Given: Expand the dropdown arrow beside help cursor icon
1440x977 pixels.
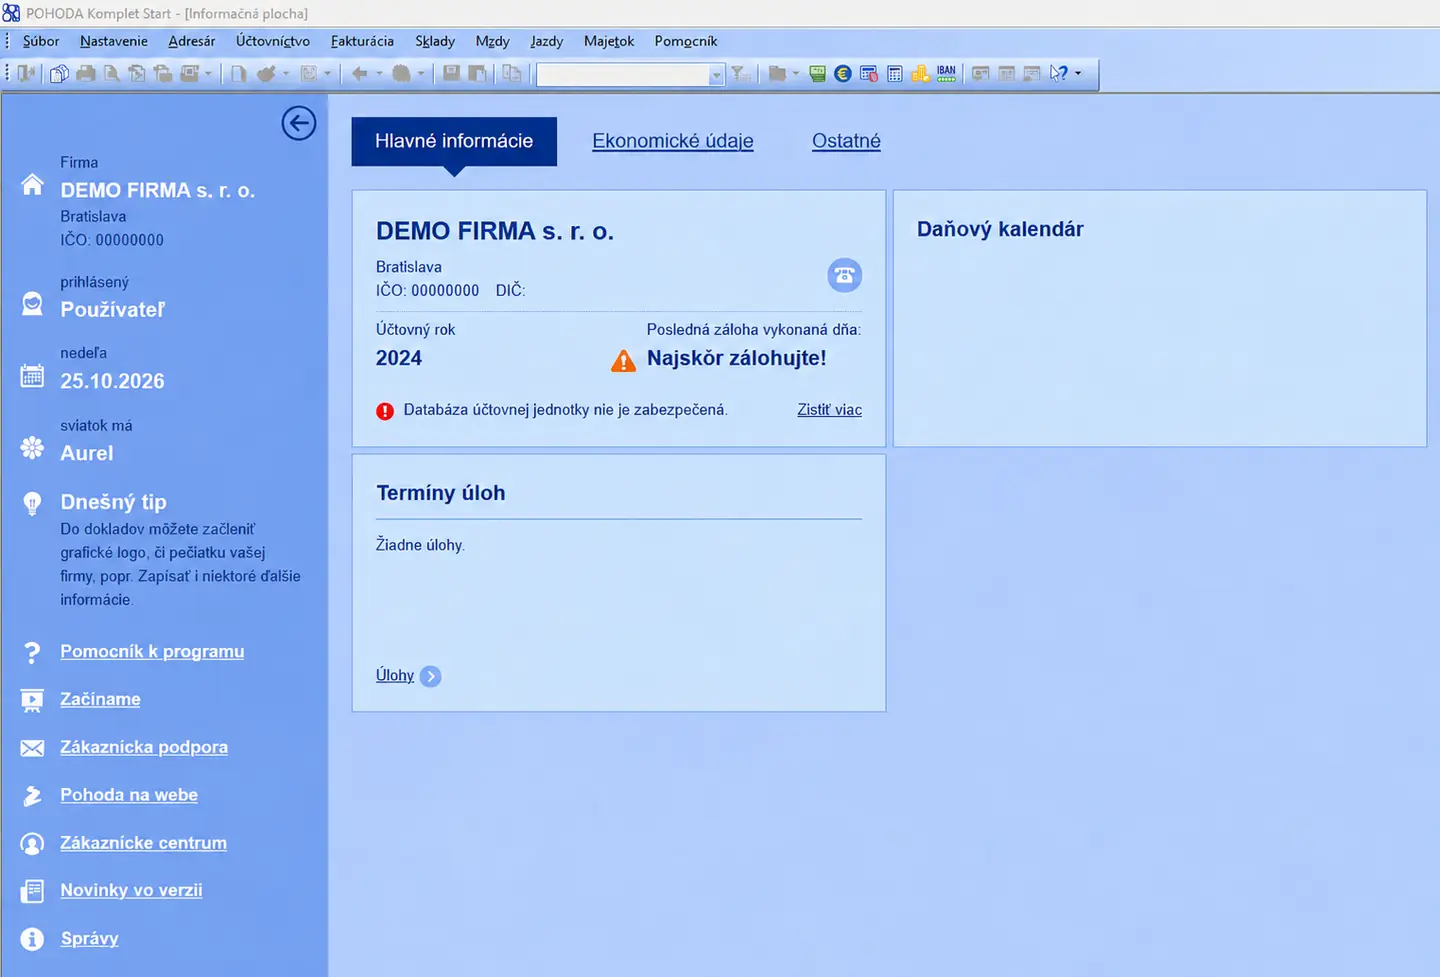Looking at the screenshot, I should 1078,73.
